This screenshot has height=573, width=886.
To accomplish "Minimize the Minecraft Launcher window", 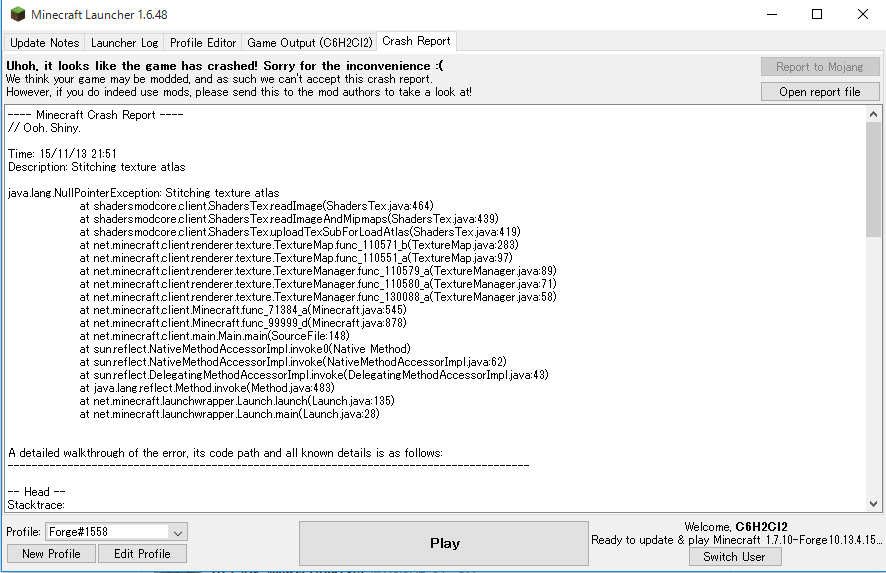I will (x=772, y=14).
